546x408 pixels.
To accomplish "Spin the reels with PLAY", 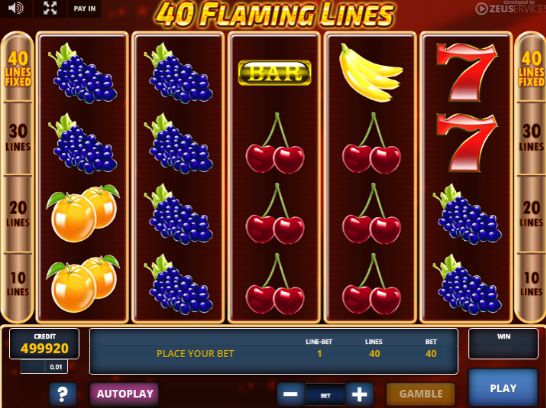I will (503, 388).
